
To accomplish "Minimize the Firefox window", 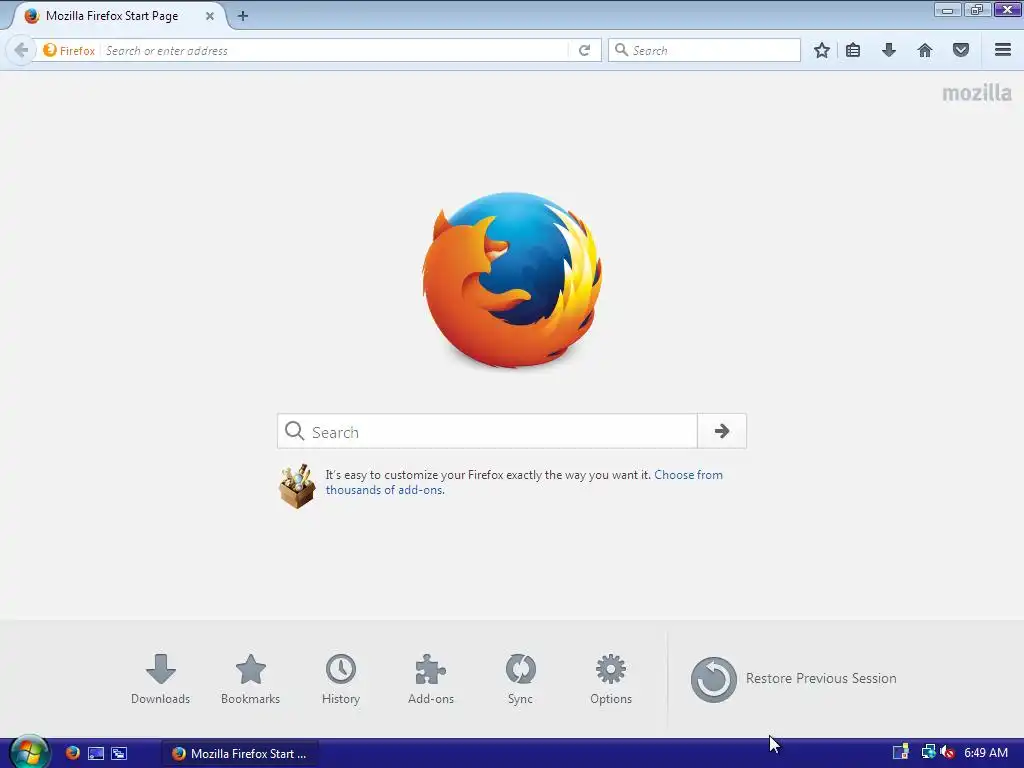I will (948, 10).
